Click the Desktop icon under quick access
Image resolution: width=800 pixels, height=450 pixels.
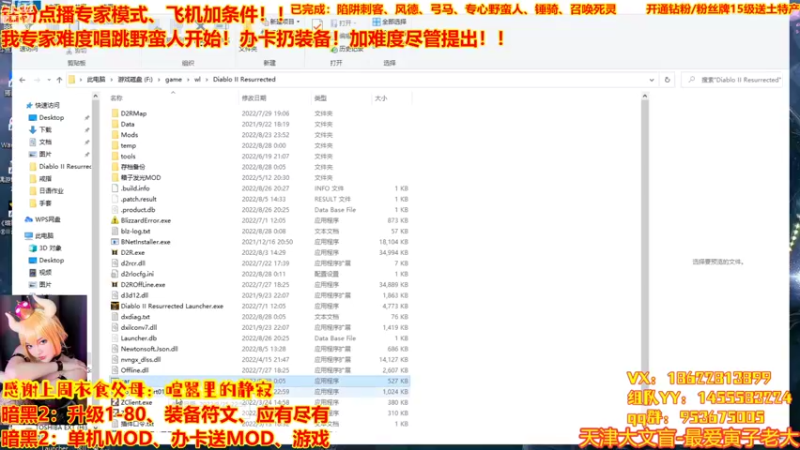click(33, 117)
